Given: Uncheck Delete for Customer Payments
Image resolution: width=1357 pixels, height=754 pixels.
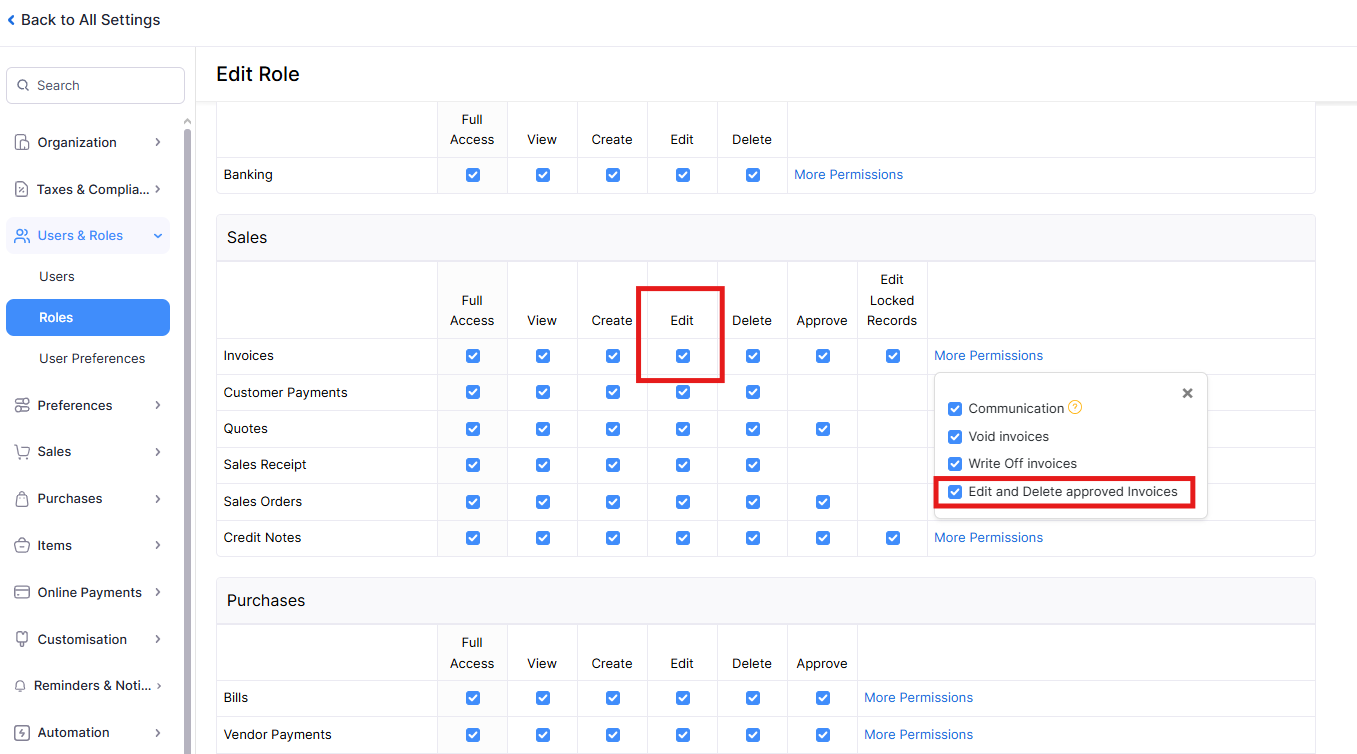Looking at the screenshot, I should tap(753, 392).
